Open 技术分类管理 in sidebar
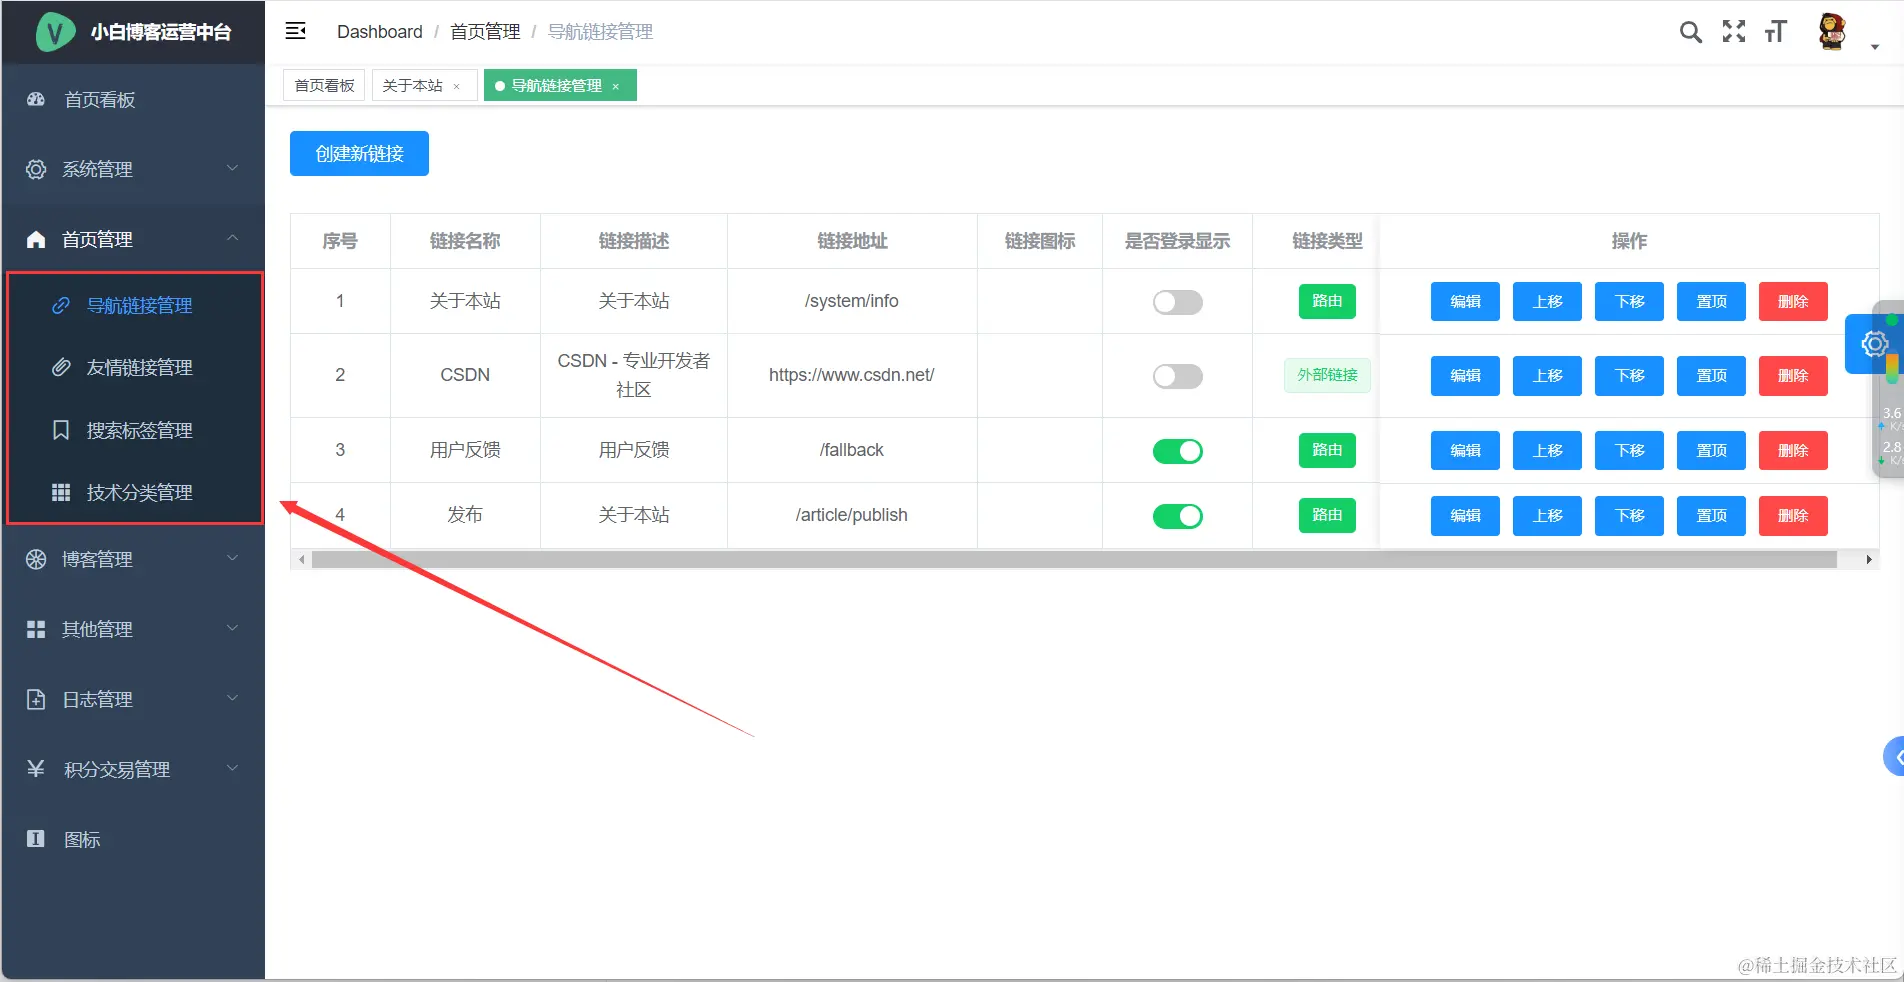The width and height of the screenshot is (1904, 982). click(x=139, y=492)
